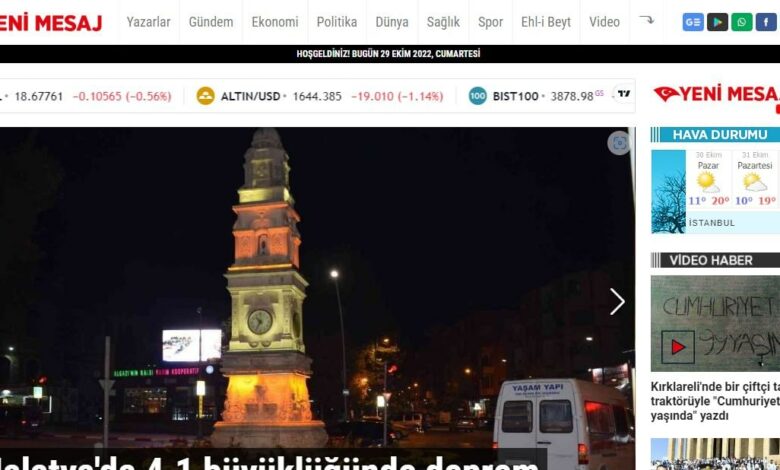
Task: Click Pazar sunny weather icon
Action: (x=707, y=183)
